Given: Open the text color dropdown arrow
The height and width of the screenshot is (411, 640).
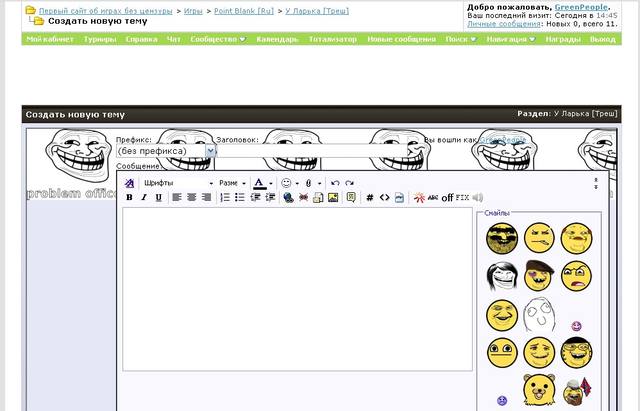Looking at the screenshot, I should pyautogui.click(x=271, y=183).
